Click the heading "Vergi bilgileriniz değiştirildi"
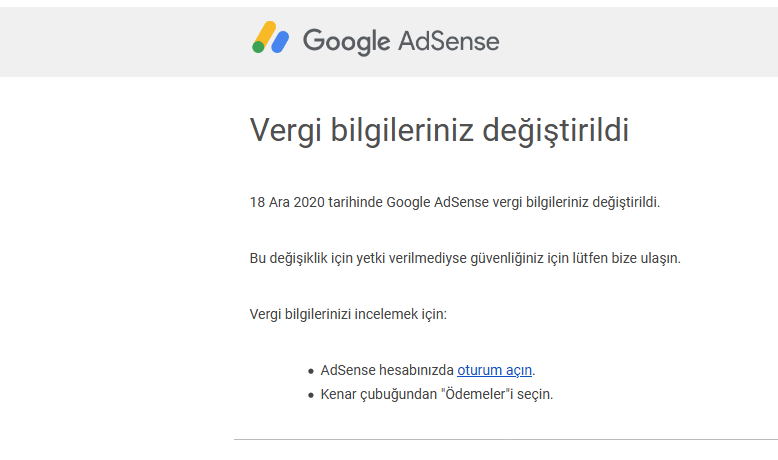 tap(439, 131)
